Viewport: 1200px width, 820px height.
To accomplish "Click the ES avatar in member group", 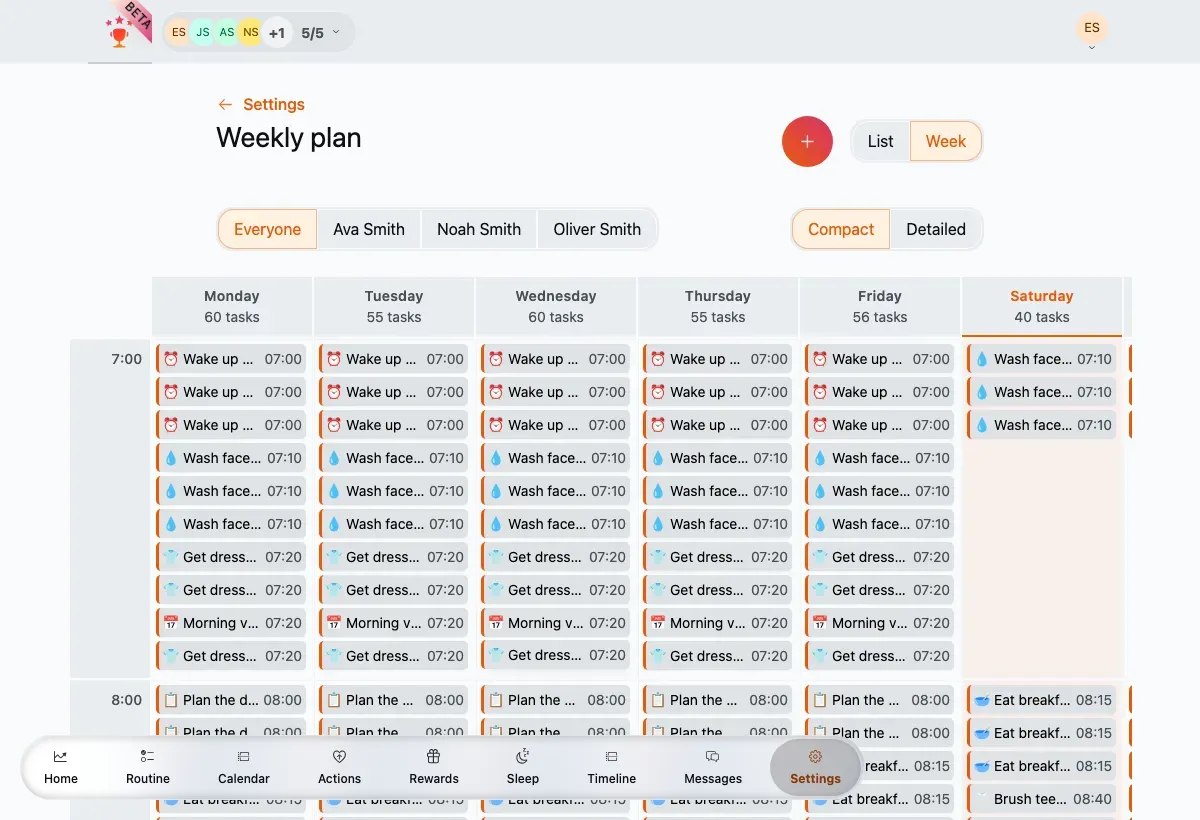I will pyautogui.click(x=179, y=32).
